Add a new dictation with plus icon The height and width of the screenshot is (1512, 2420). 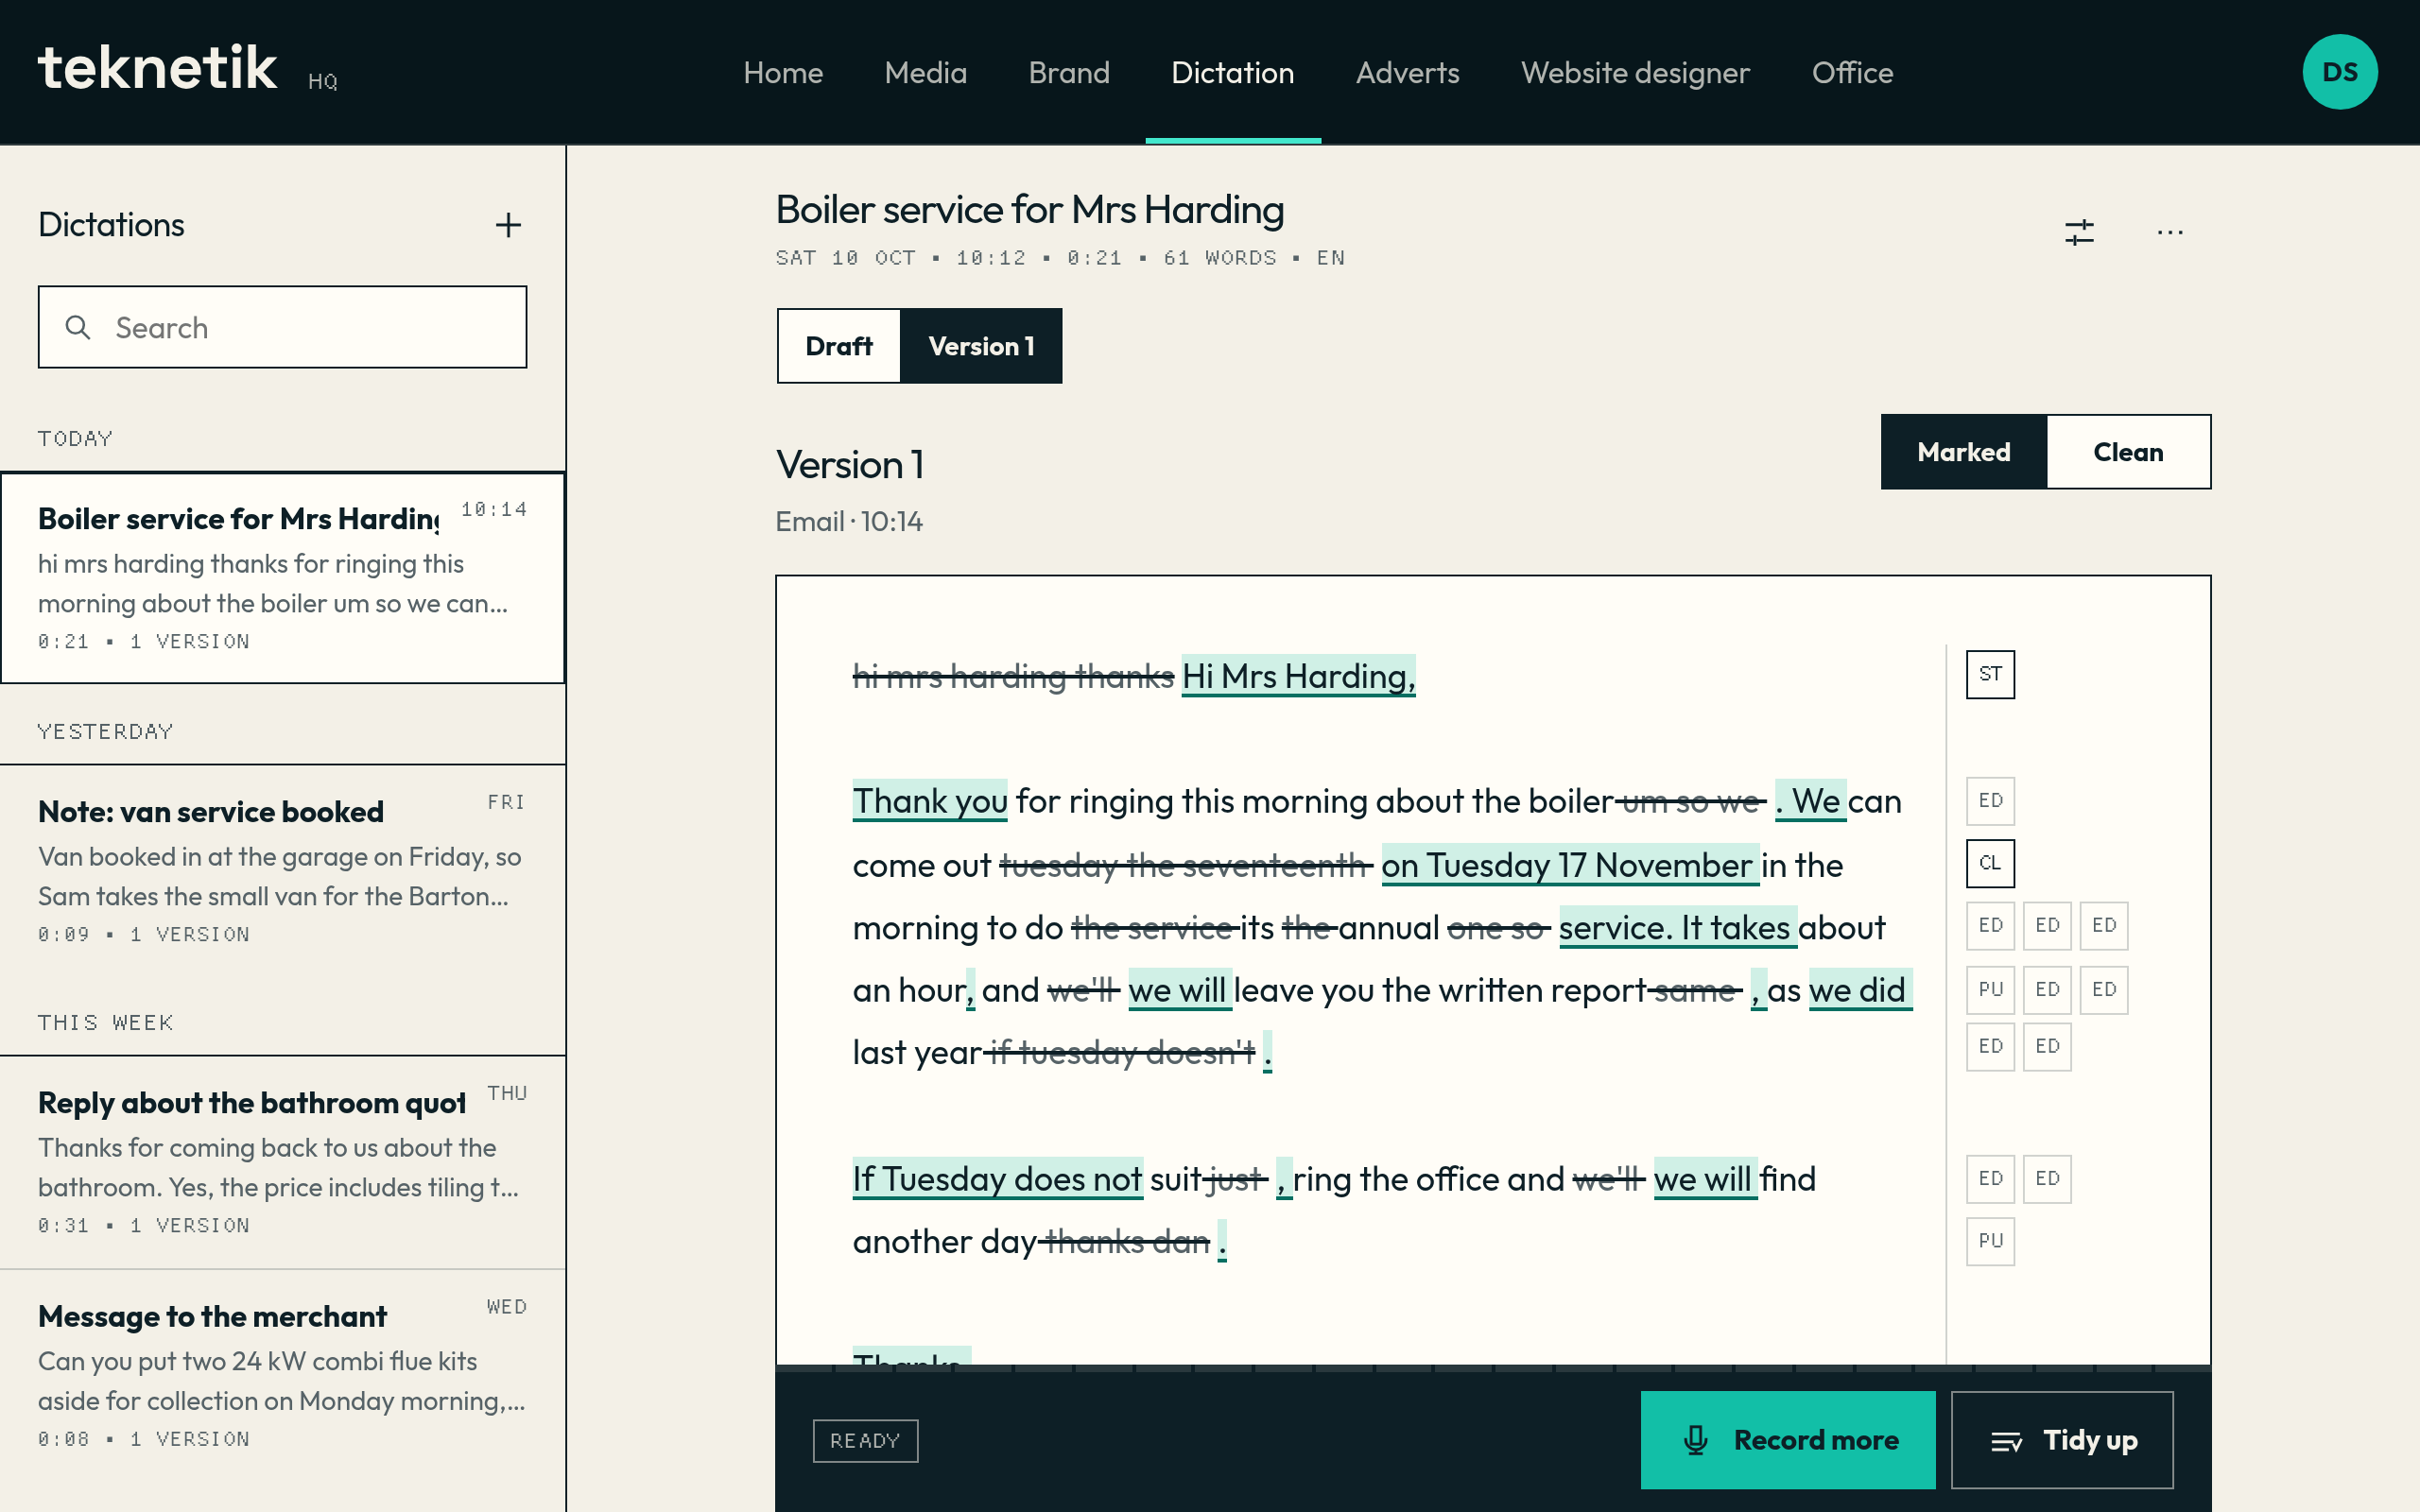coord(508,225)
